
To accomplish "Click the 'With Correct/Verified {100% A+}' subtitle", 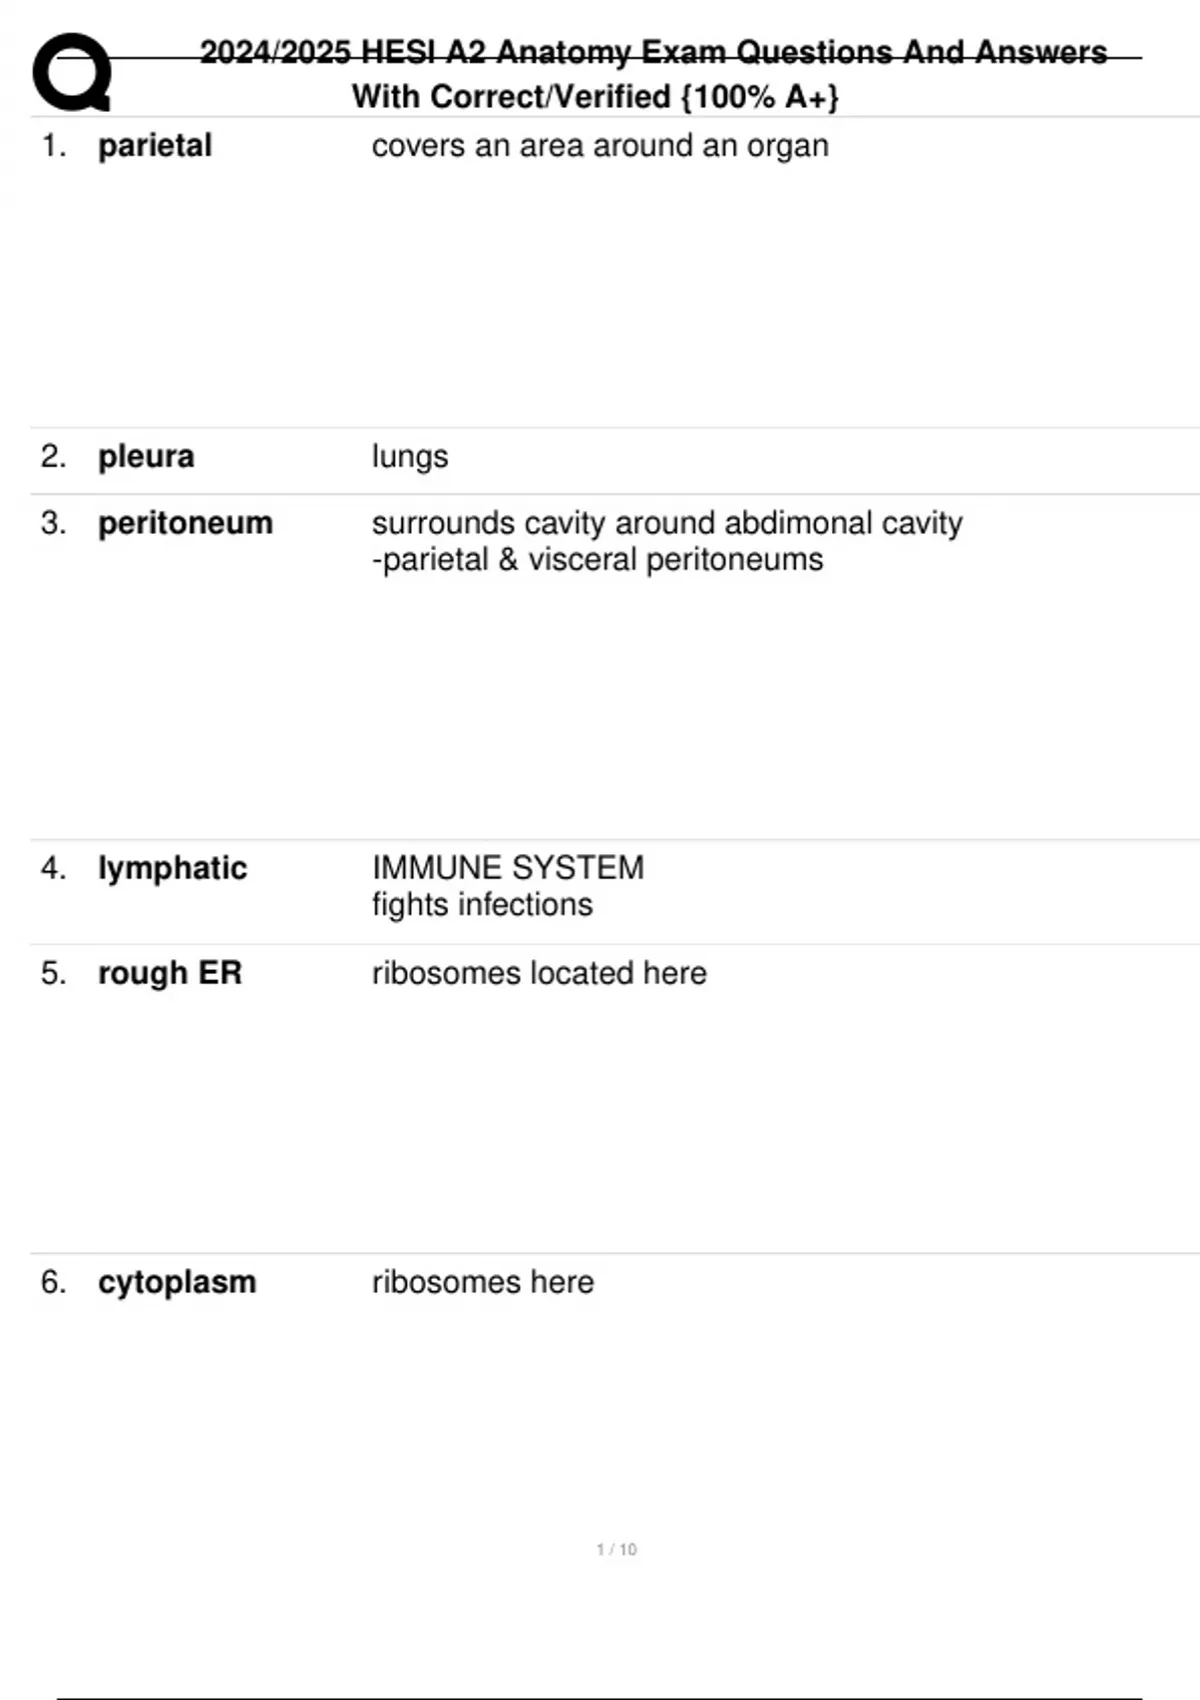I will (595, 97).
